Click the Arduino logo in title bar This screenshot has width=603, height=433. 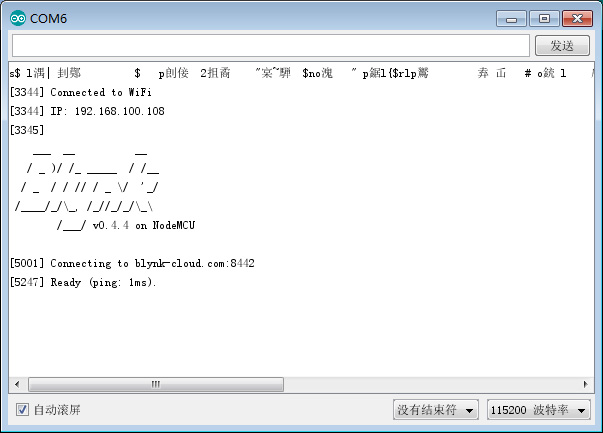click(18, 18)
